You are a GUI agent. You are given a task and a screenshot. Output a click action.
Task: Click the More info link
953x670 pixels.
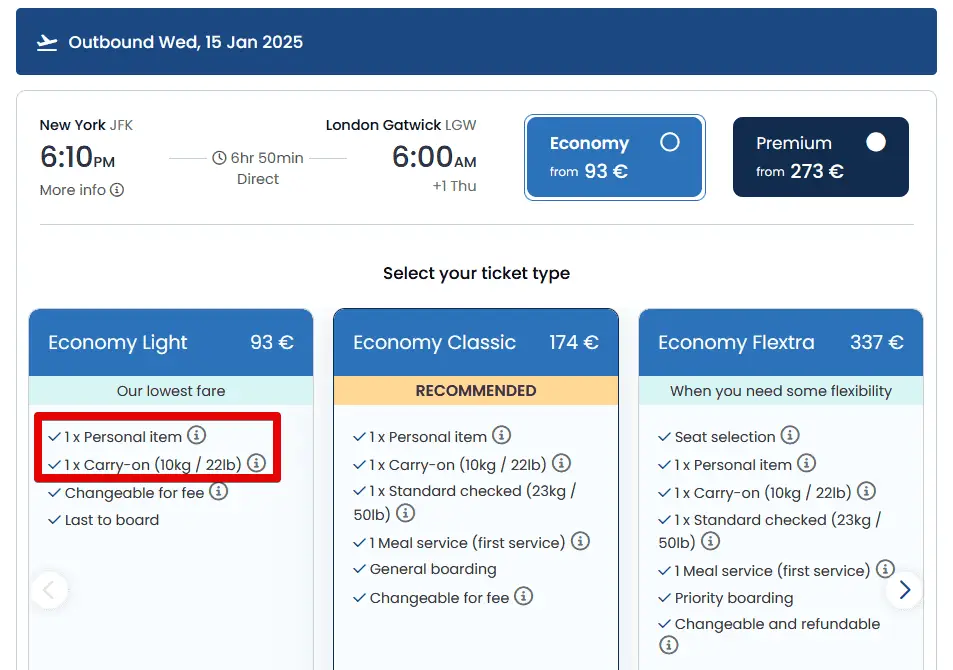(x=73, y=190)
